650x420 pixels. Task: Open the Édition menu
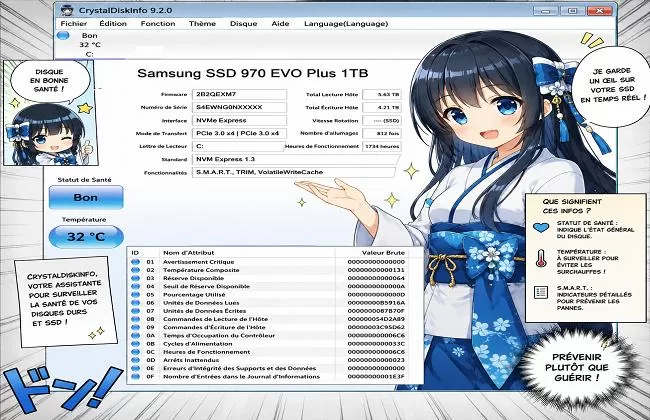[x=113, y=24]
